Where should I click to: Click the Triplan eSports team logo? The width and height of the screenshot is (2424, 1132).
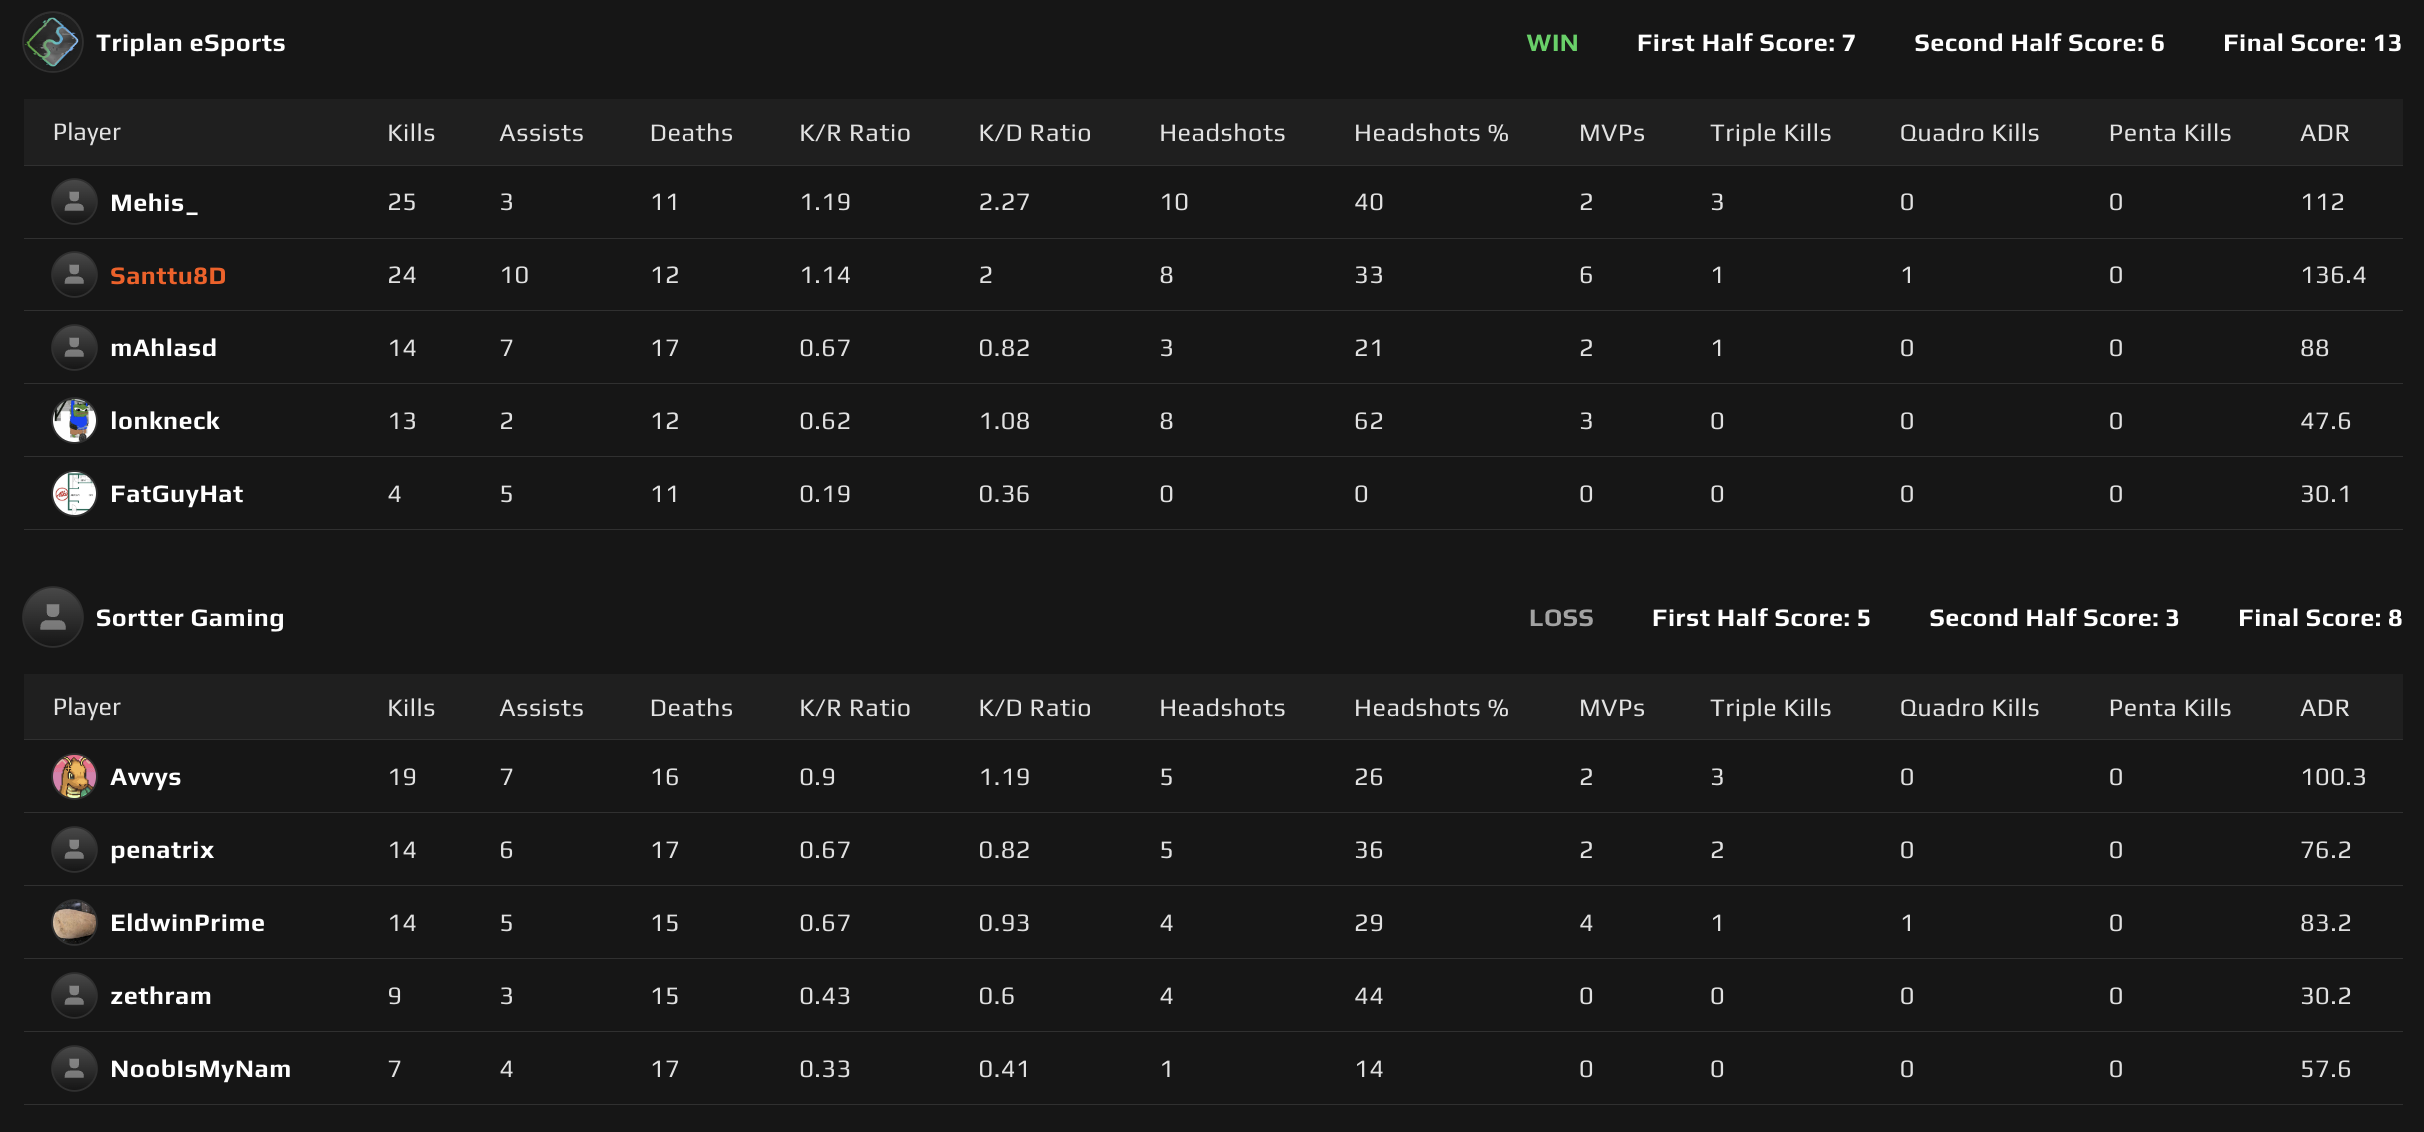(x=52, y=42)
